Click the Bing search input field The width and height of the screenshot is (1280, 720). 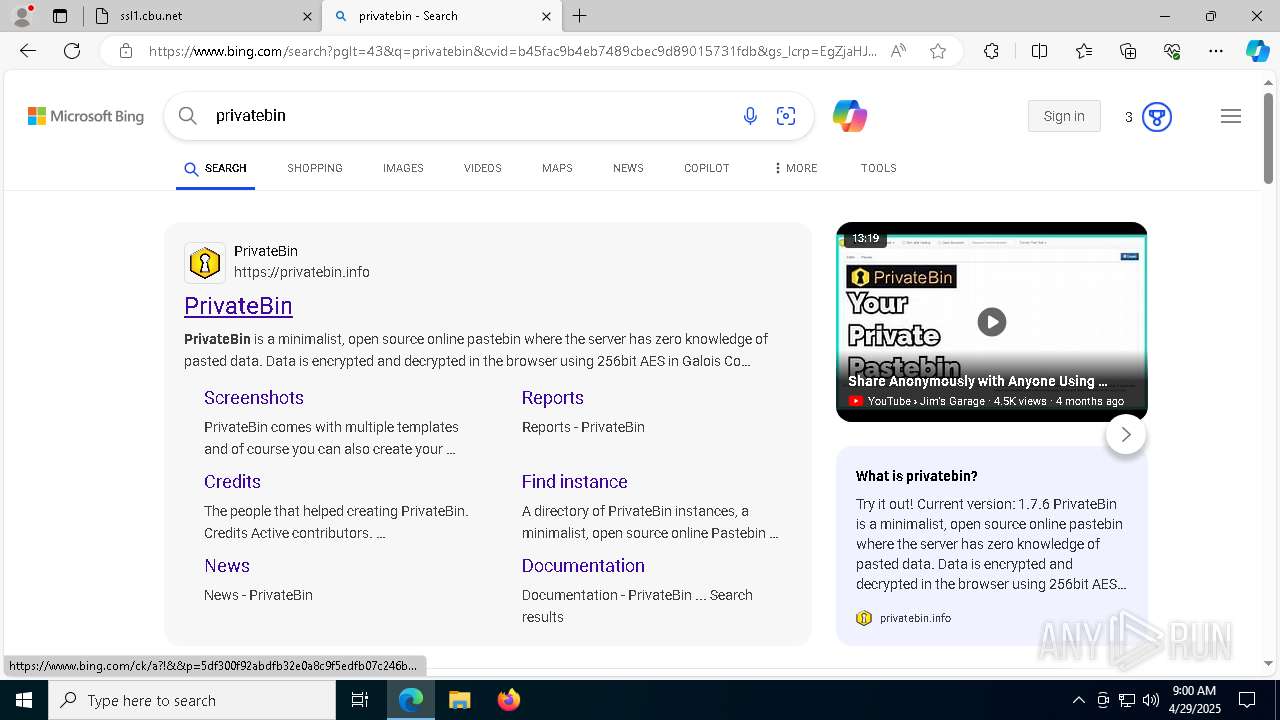(x=470, y=116)
